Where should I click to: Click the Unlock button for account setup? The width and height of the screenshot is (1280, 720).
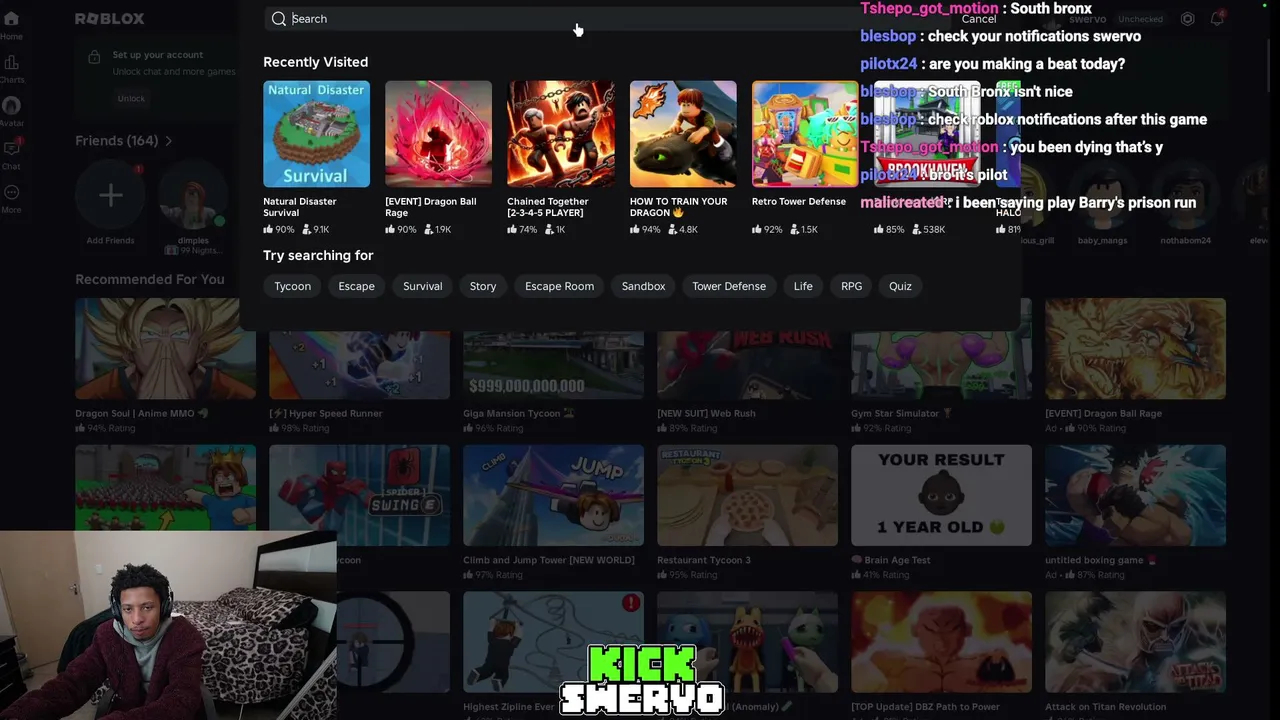[131, 98]
